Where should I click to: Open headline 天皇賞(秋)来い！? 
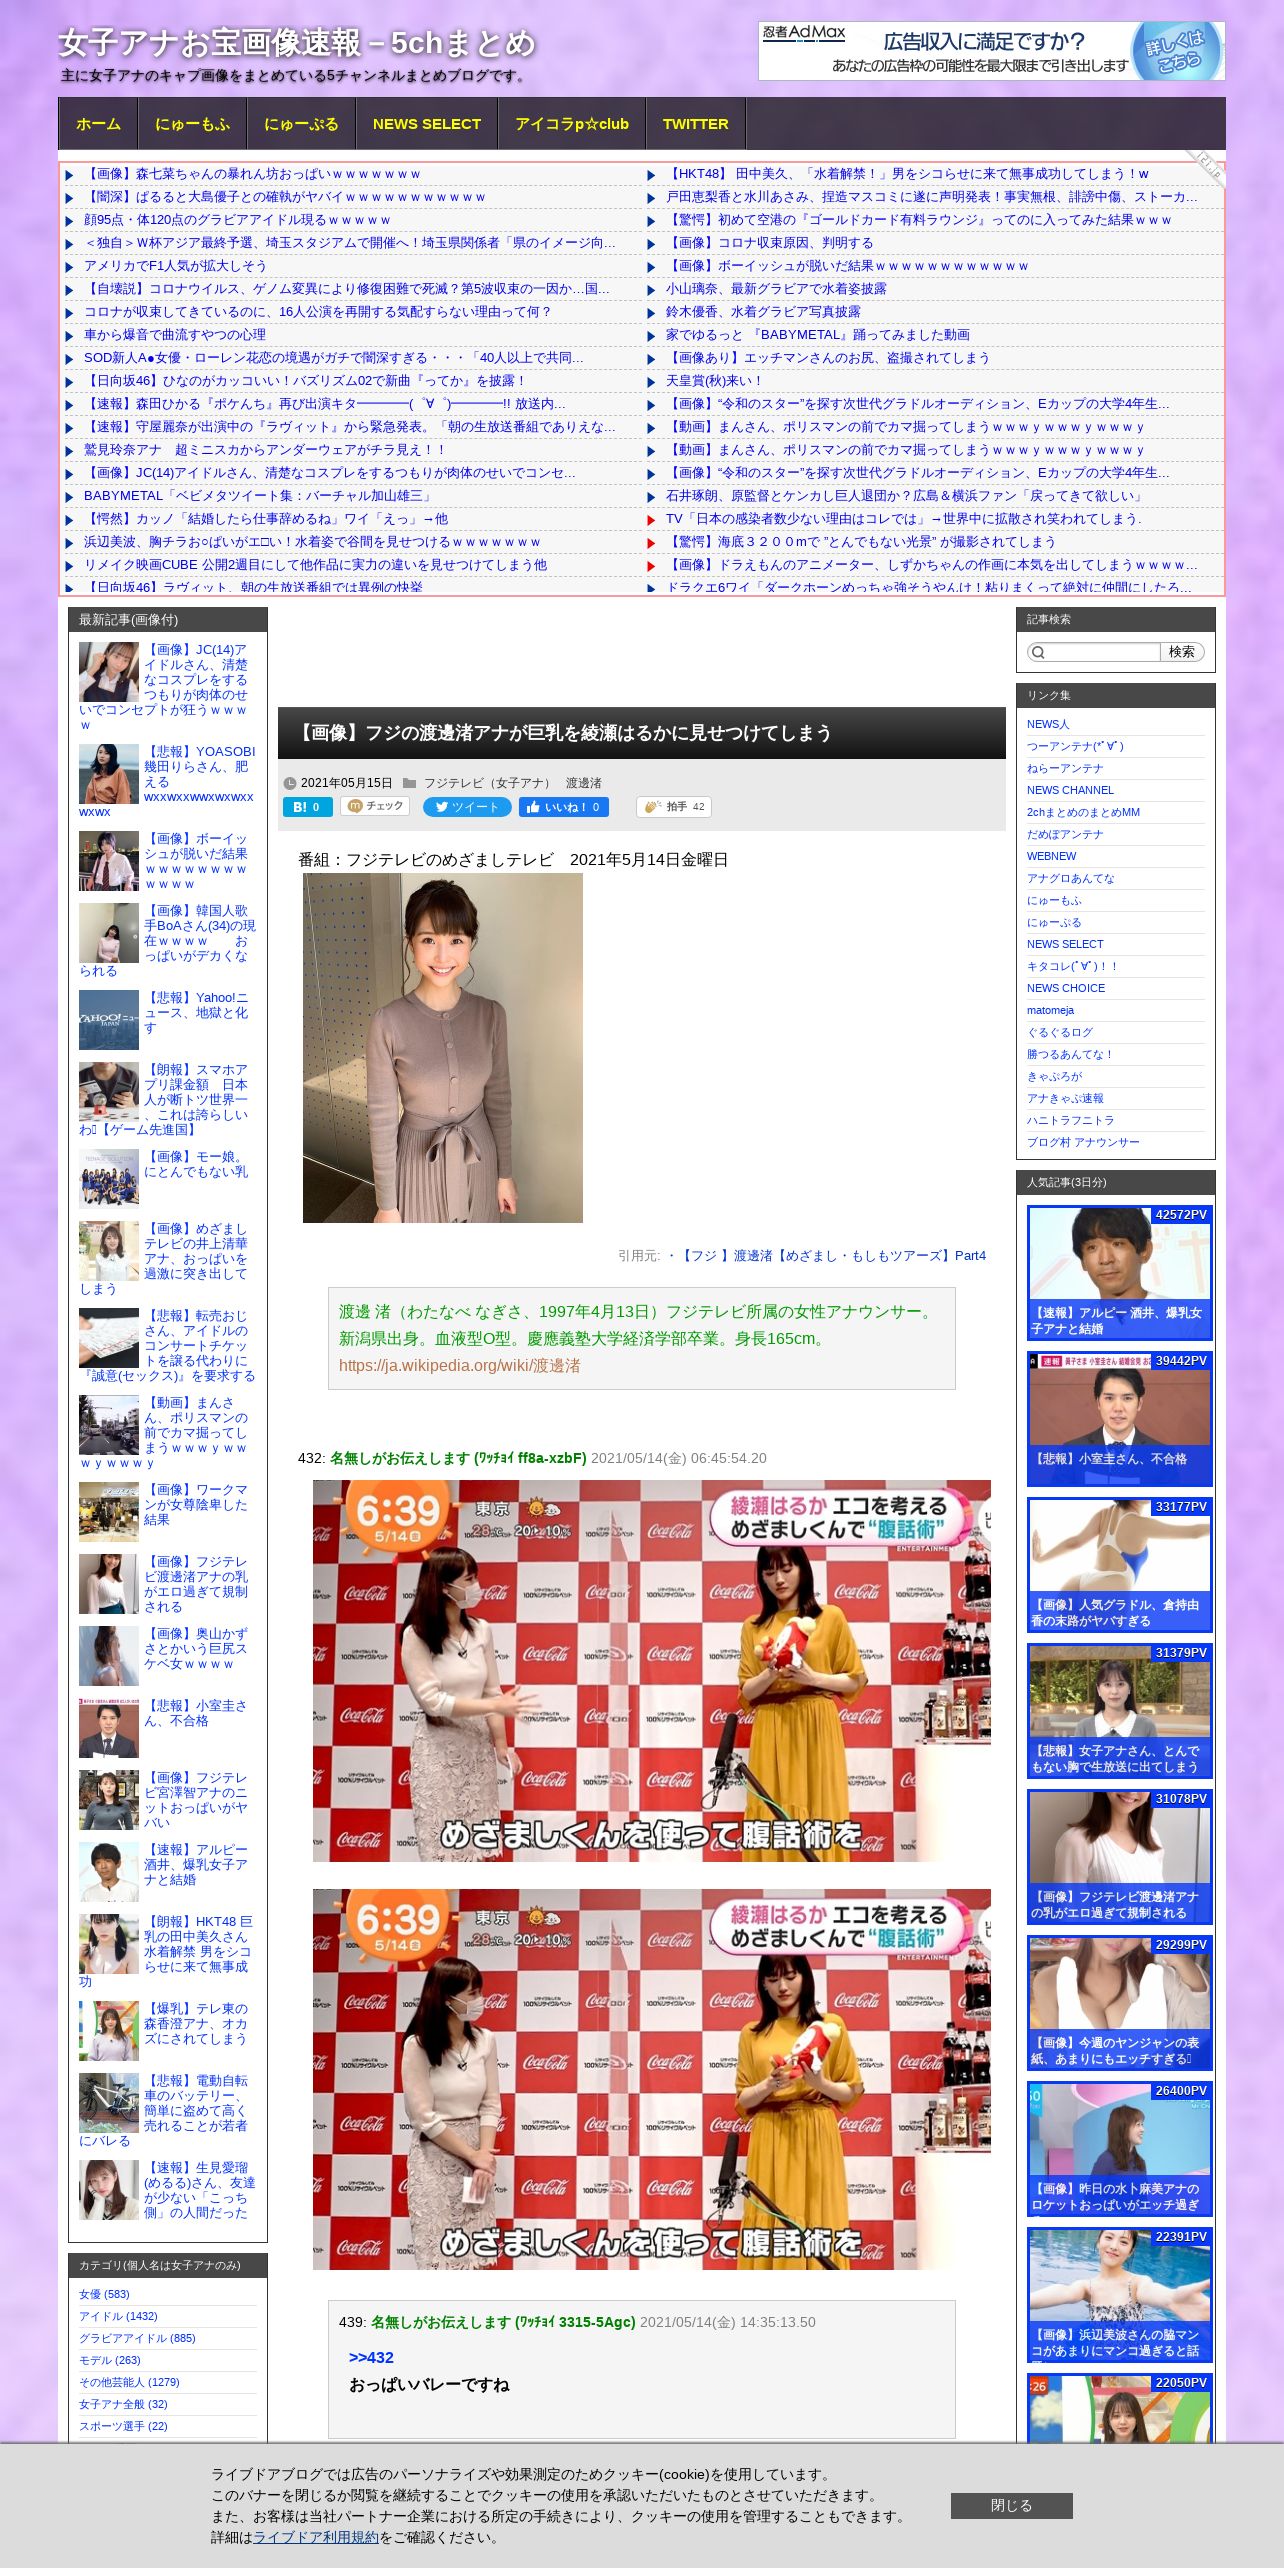point(715,381)
